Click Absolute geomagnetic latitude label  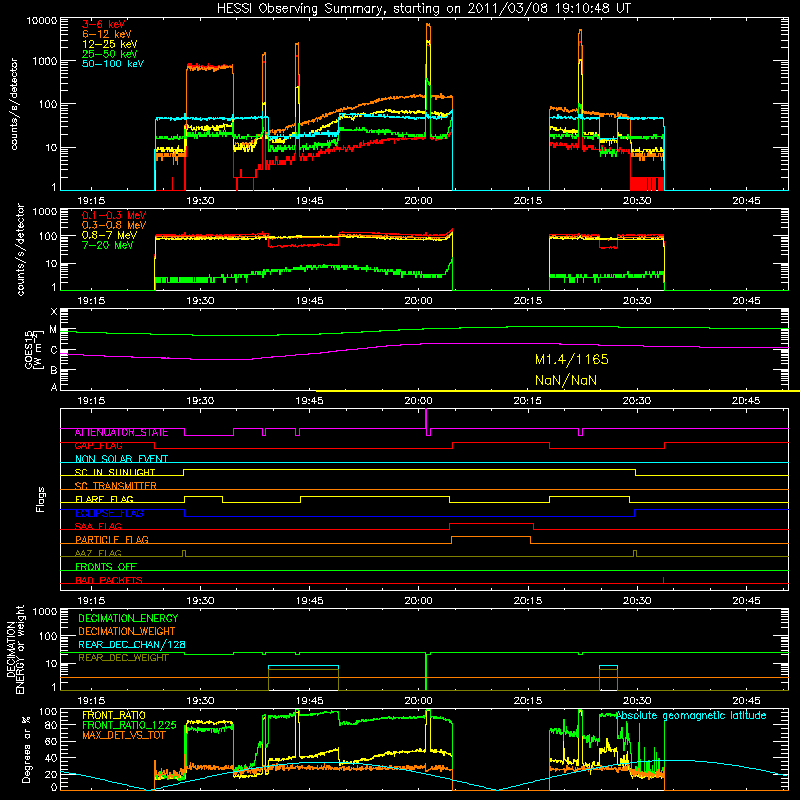pos(691,715)
